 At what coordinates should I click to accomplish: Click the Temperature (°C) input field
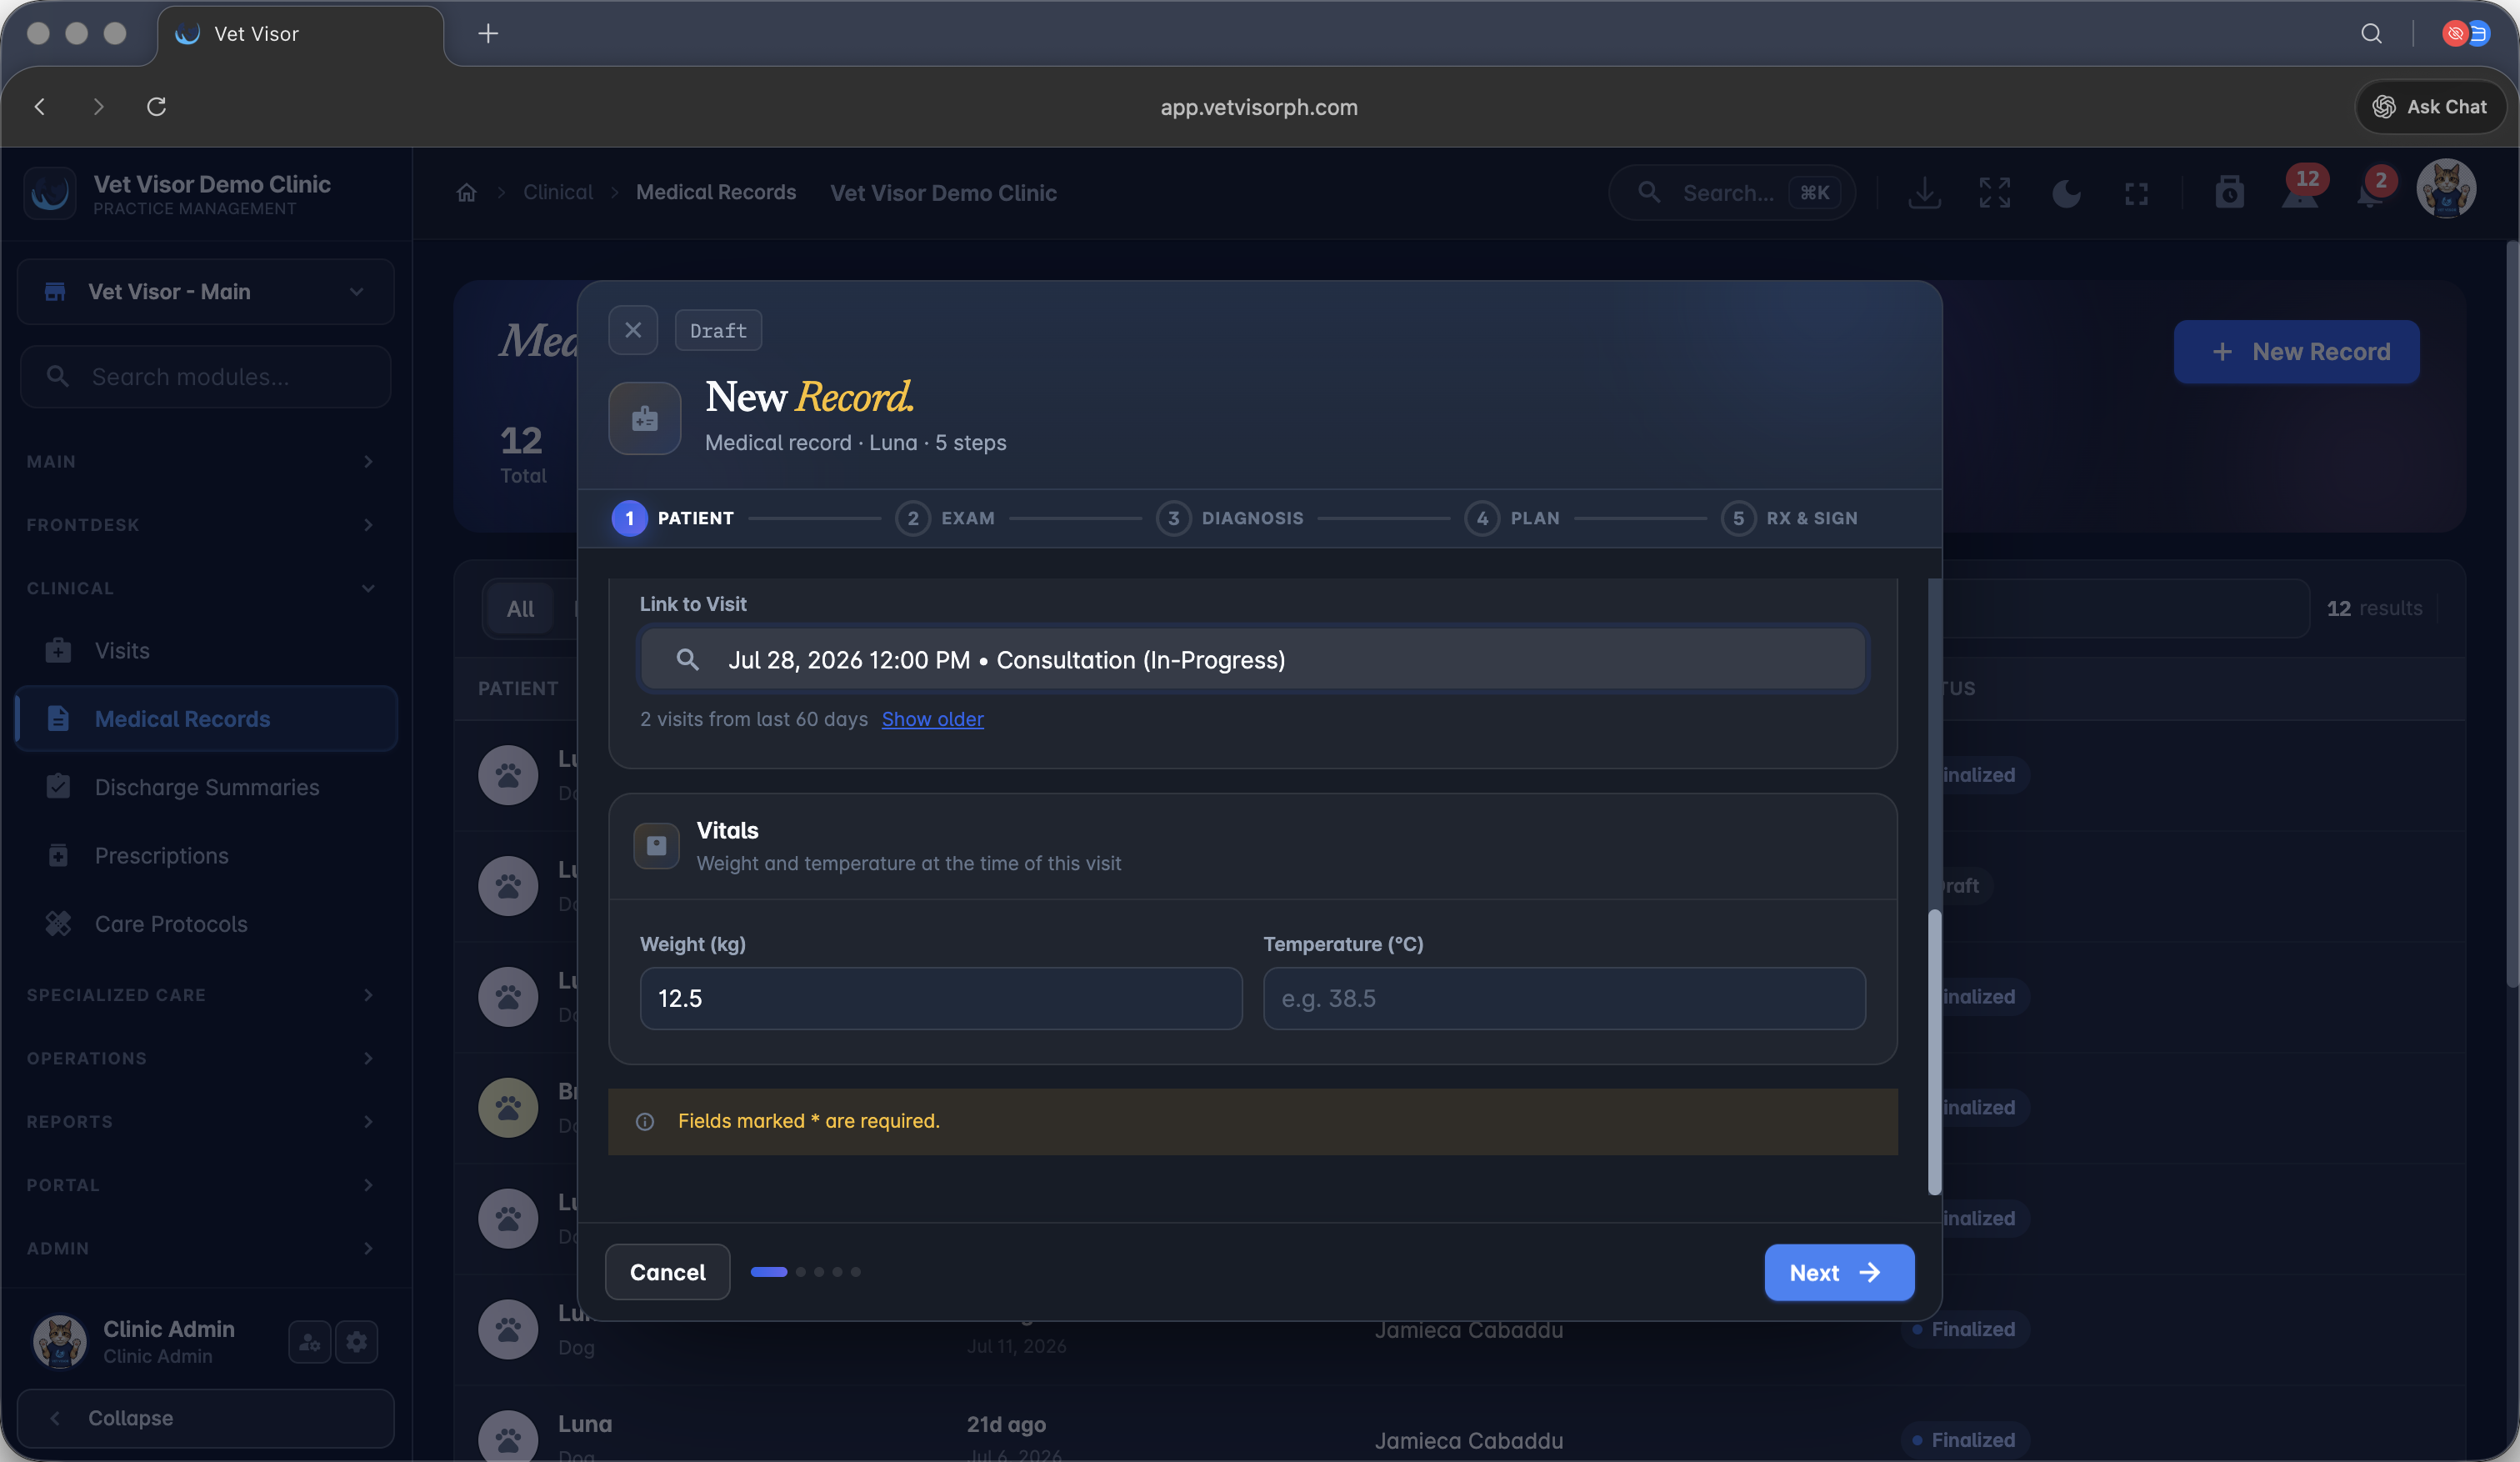(x=1564, y=998)
